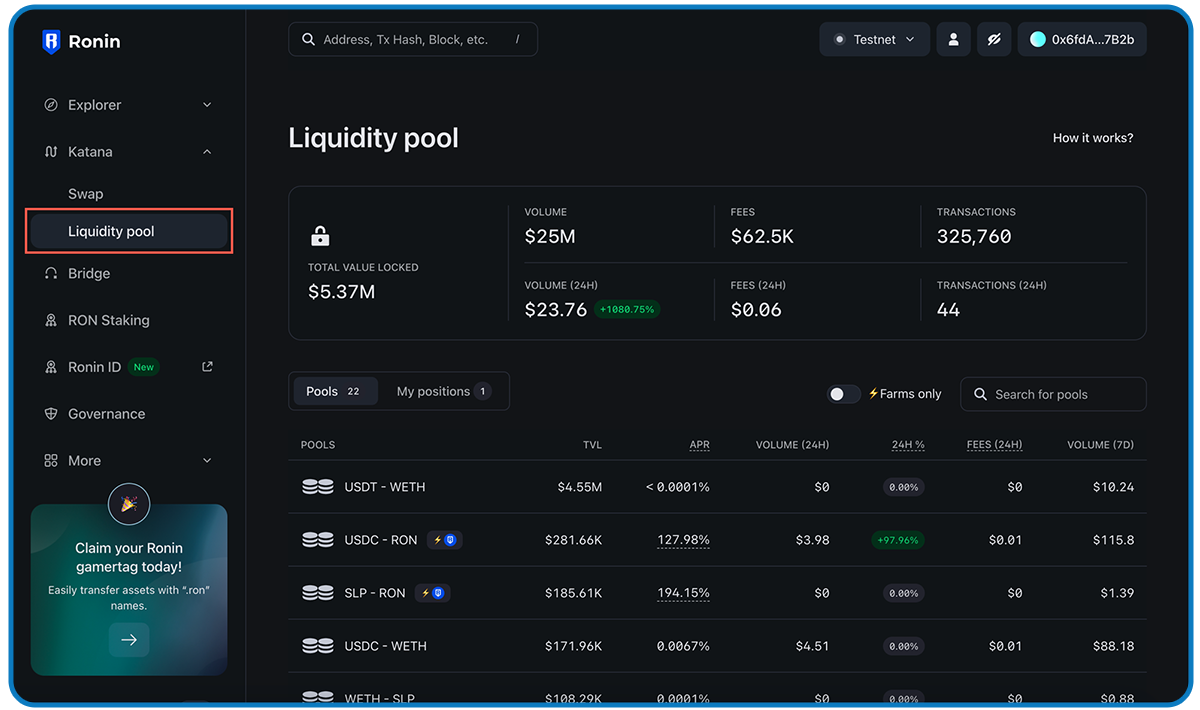Click the wallet avatar circle
The image size is (1200, 710).
pos(1038,40)
